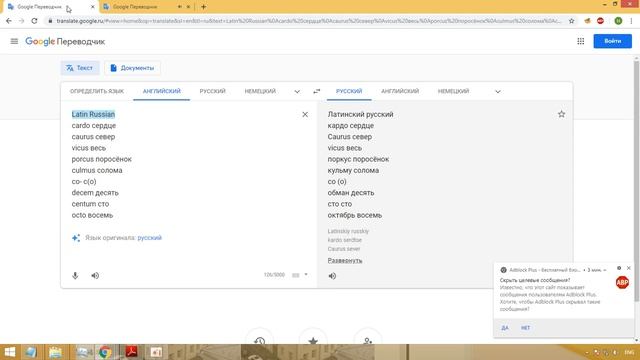Click the ABP logo in the notification
The width and height of the screenshot is (640, 360).
pos(622,282)
